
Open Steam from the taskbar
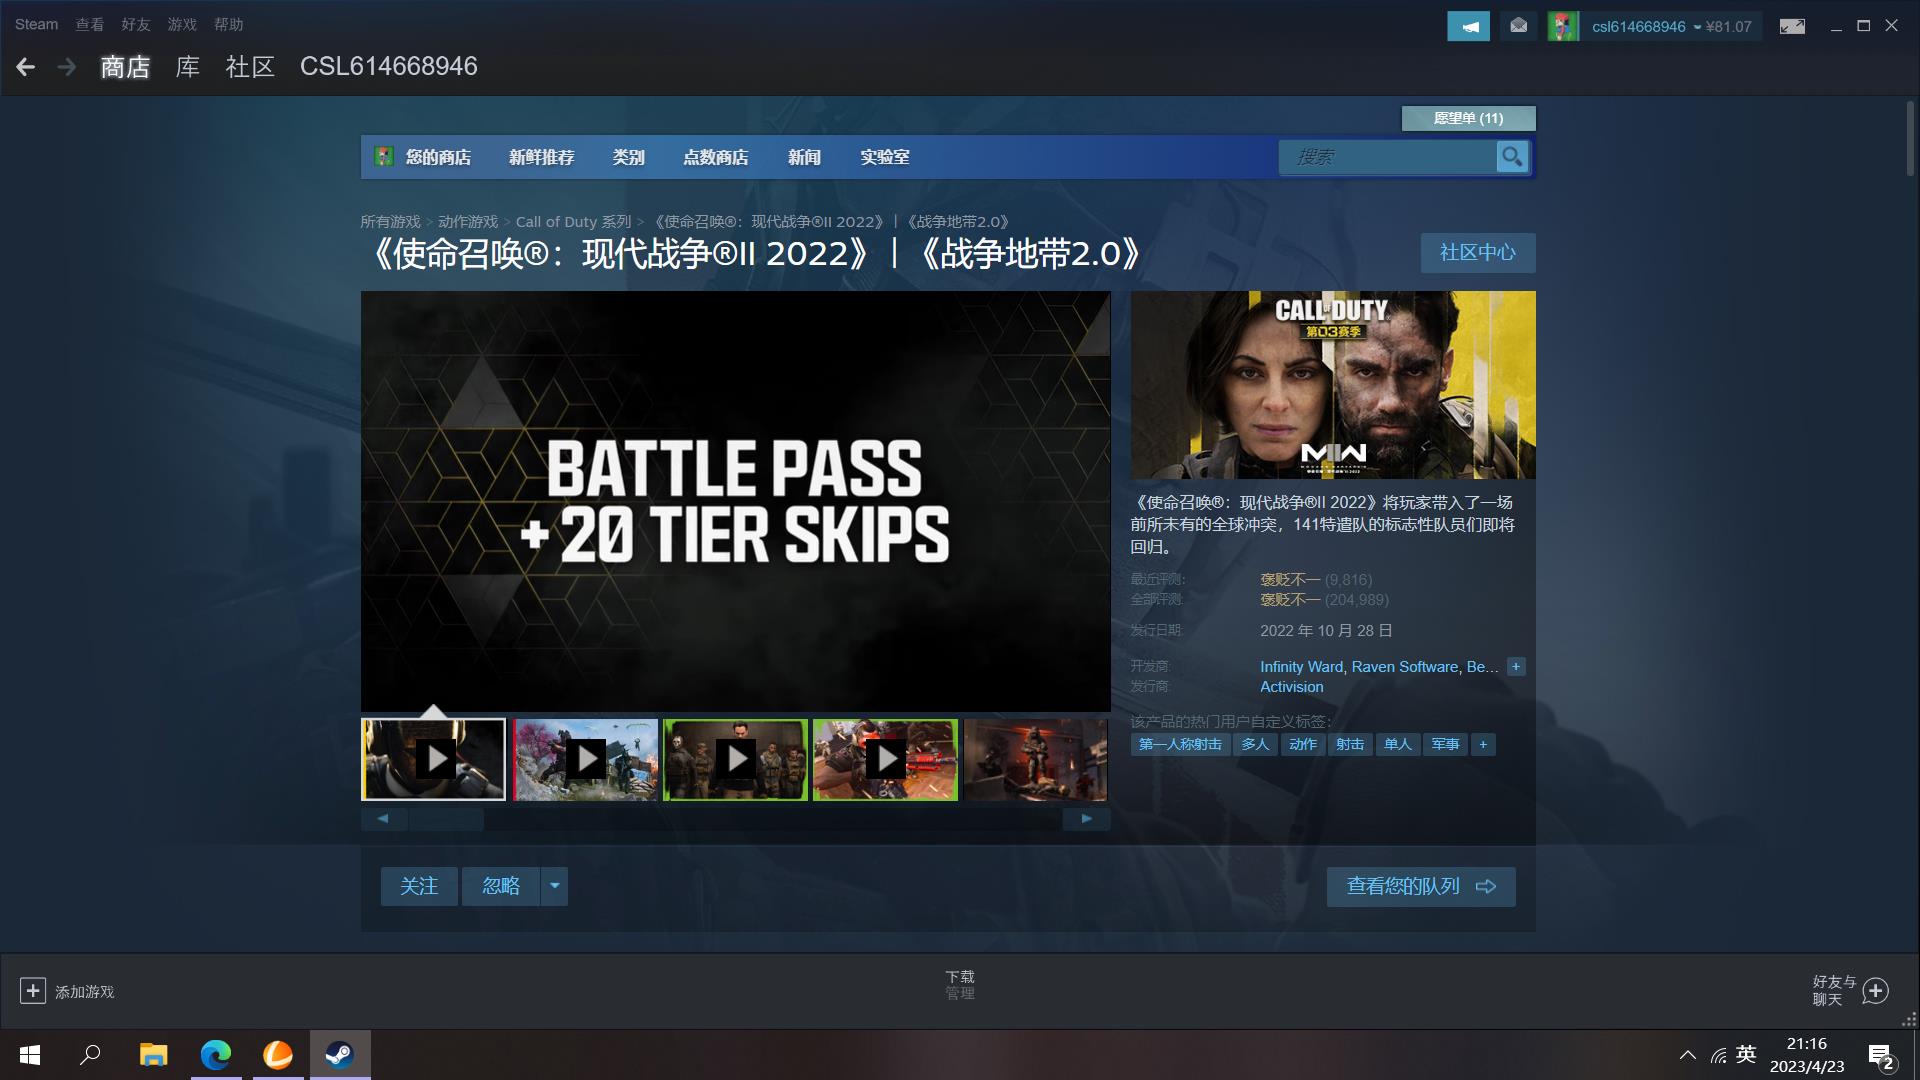coord(339,1054)
